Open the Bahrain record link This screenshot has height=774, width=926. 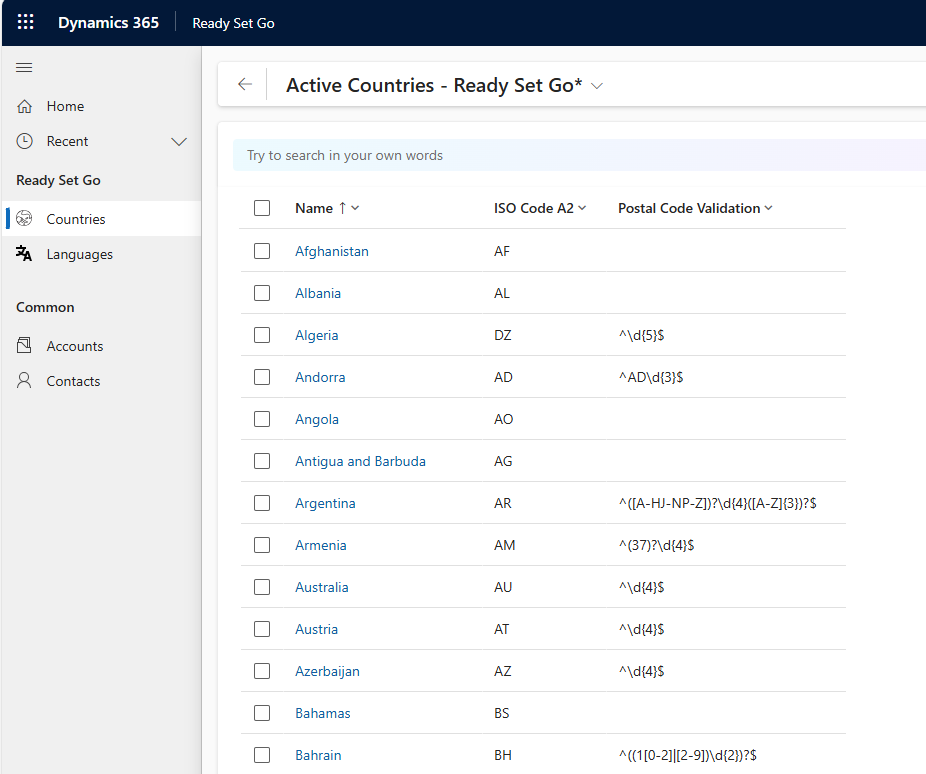318,755
